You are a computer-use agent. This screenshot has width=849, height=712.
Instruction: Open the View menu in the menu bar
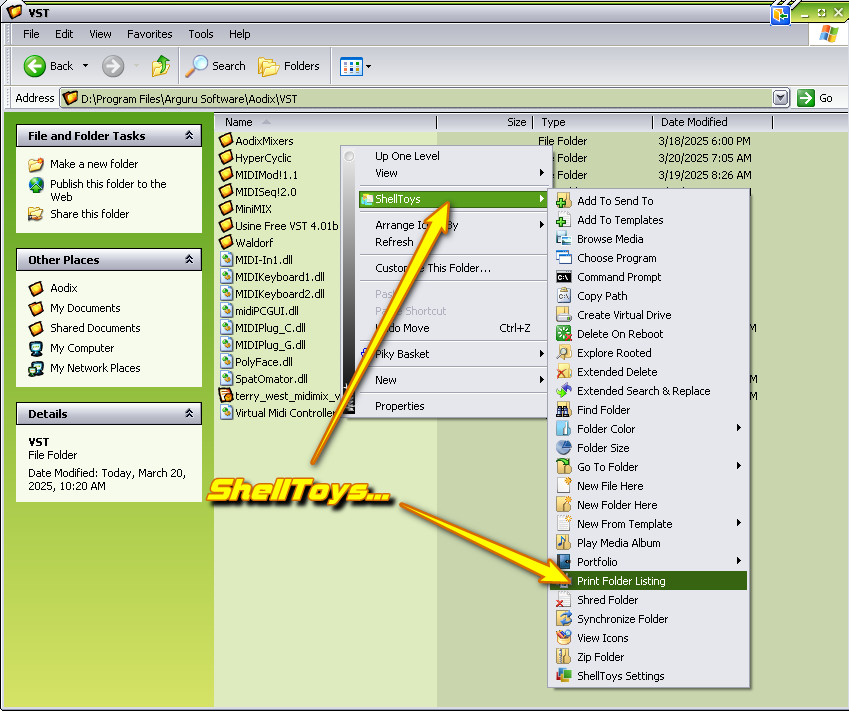click(100, 34)
